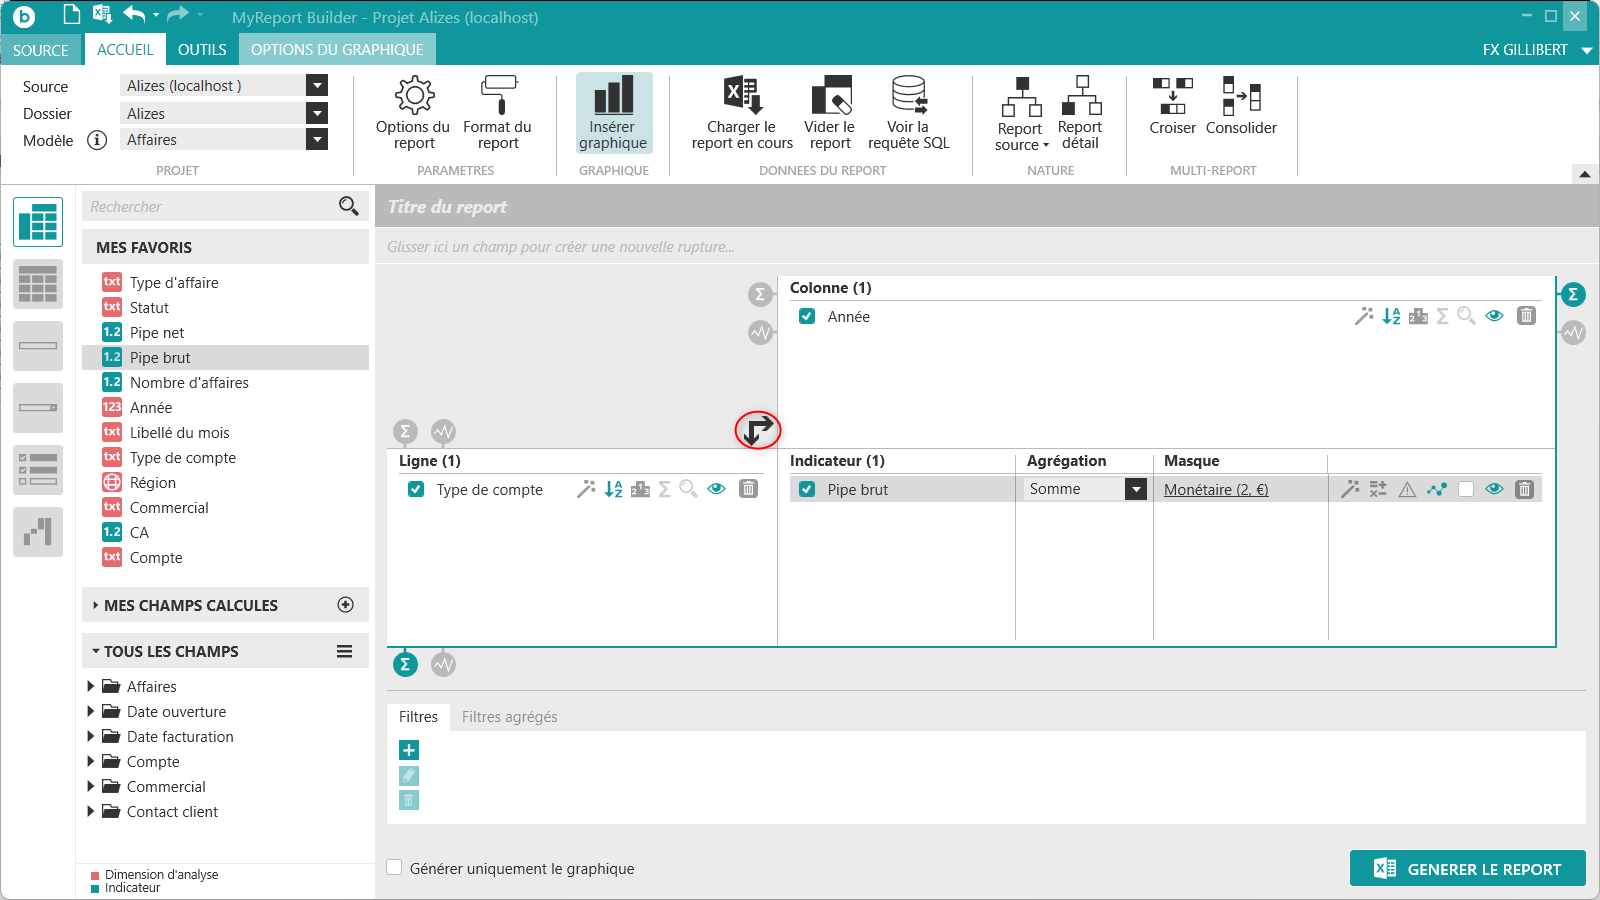Click the add filter plus button
Viewport: 1600px width, 900px height.
(409, 750)
